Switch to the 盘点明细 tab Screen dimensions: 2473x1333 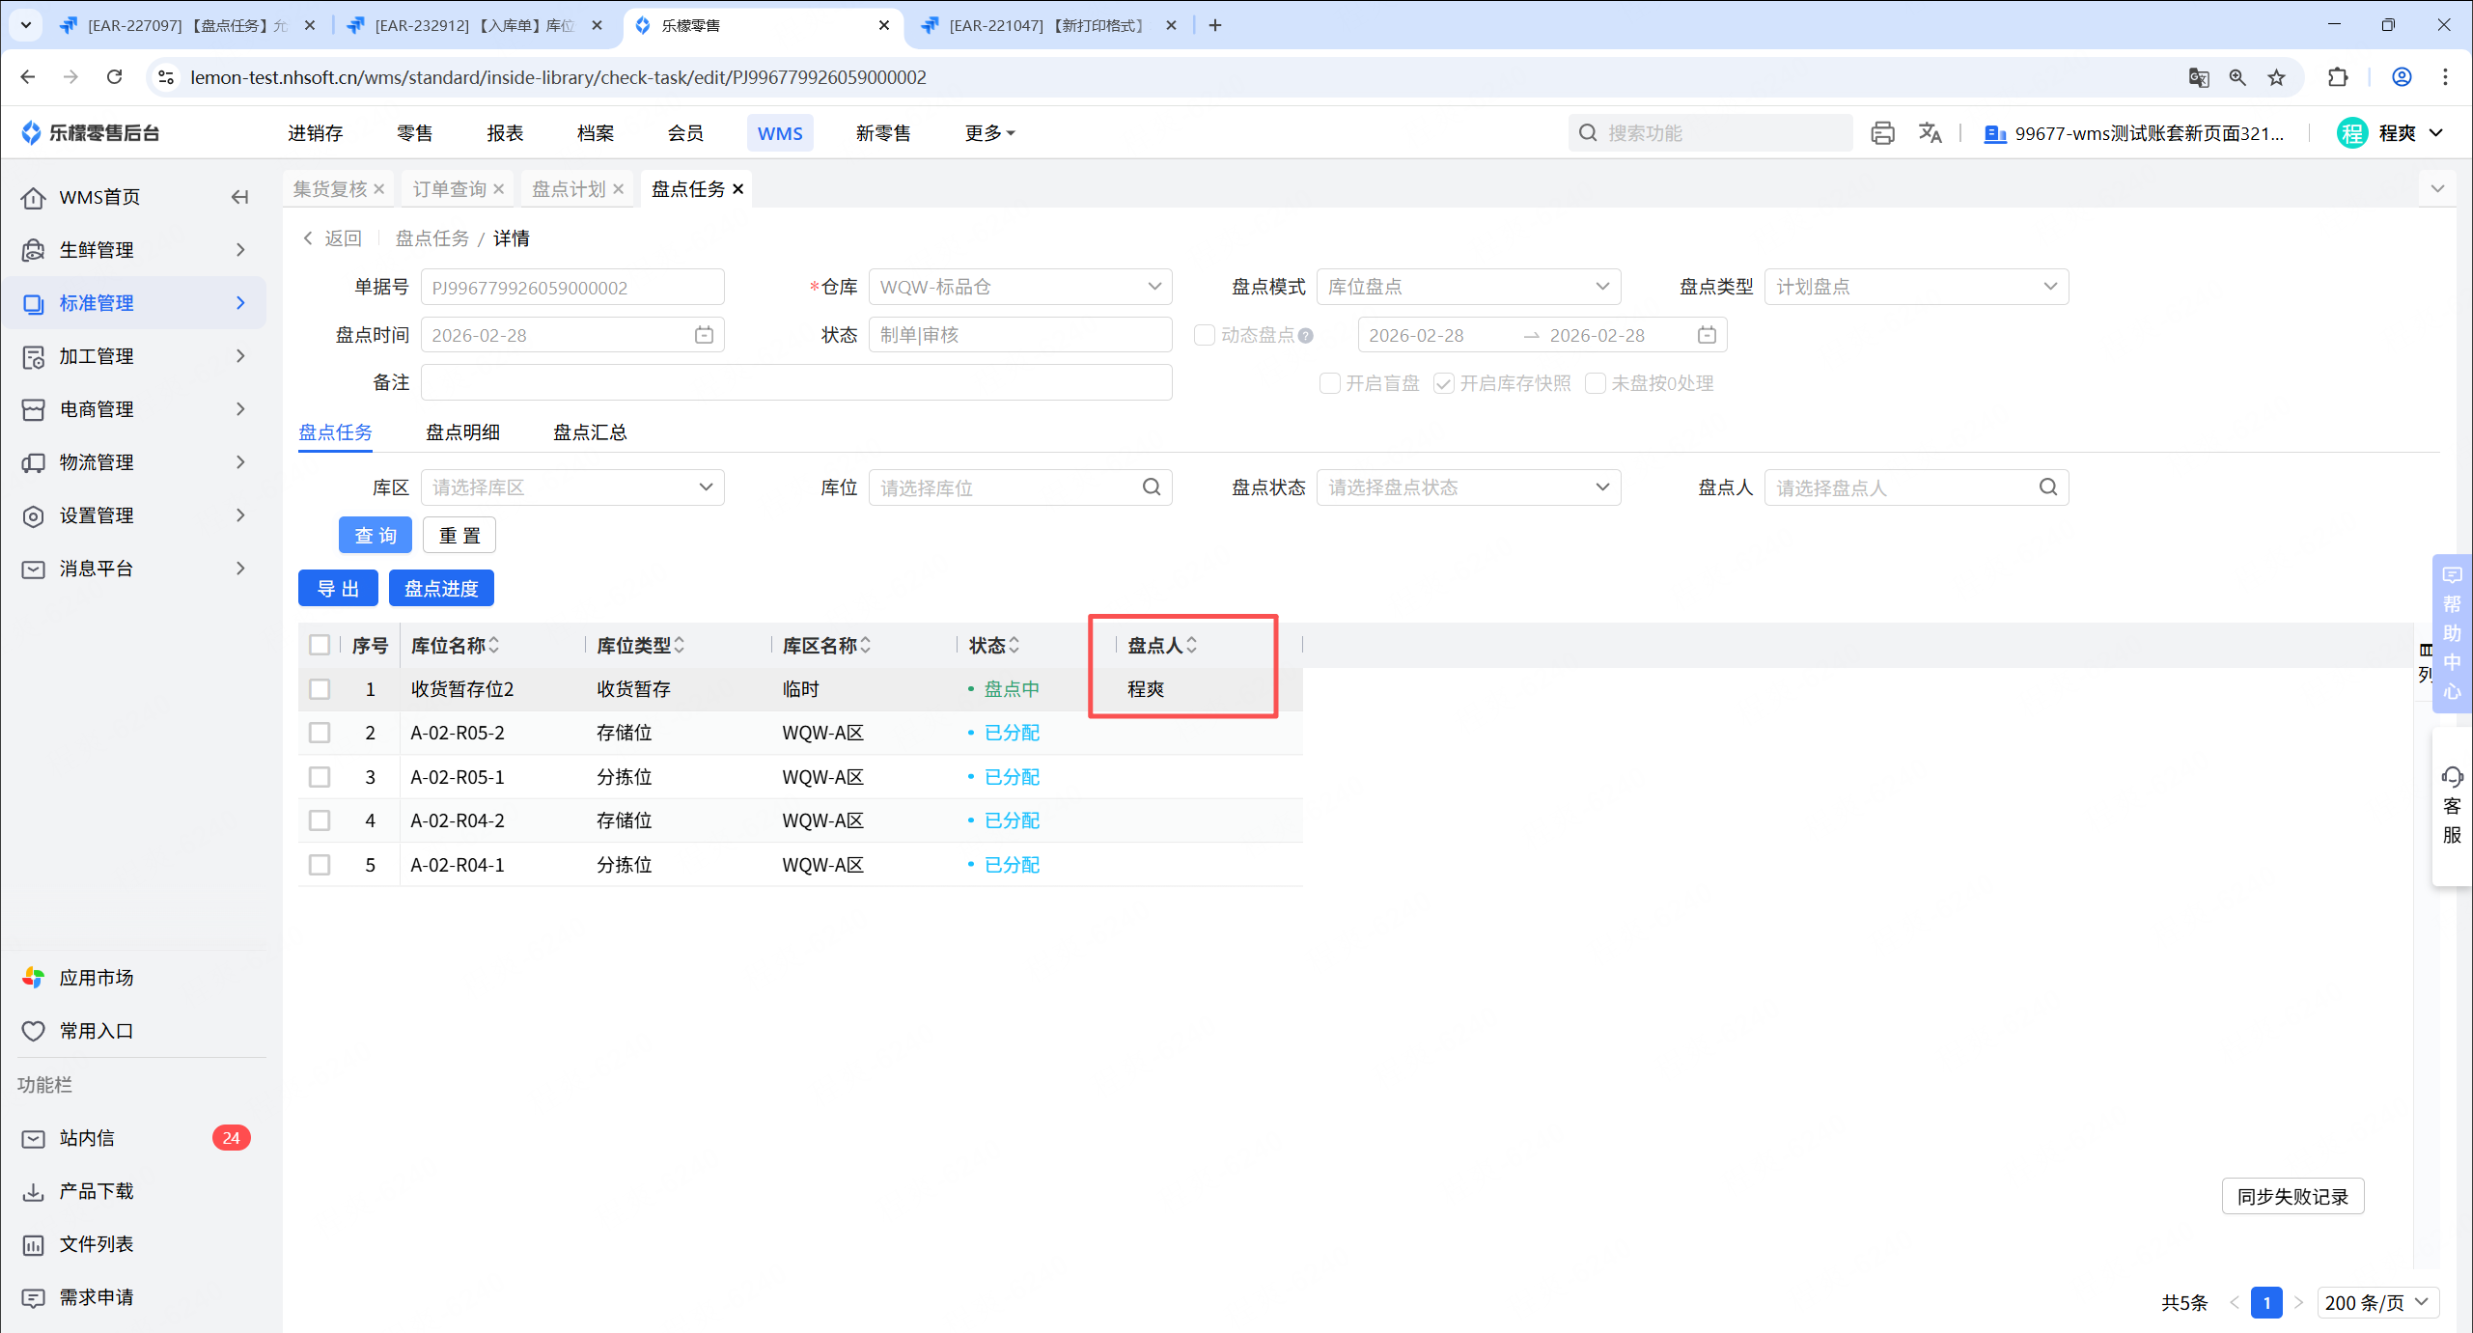pos(462,432)
